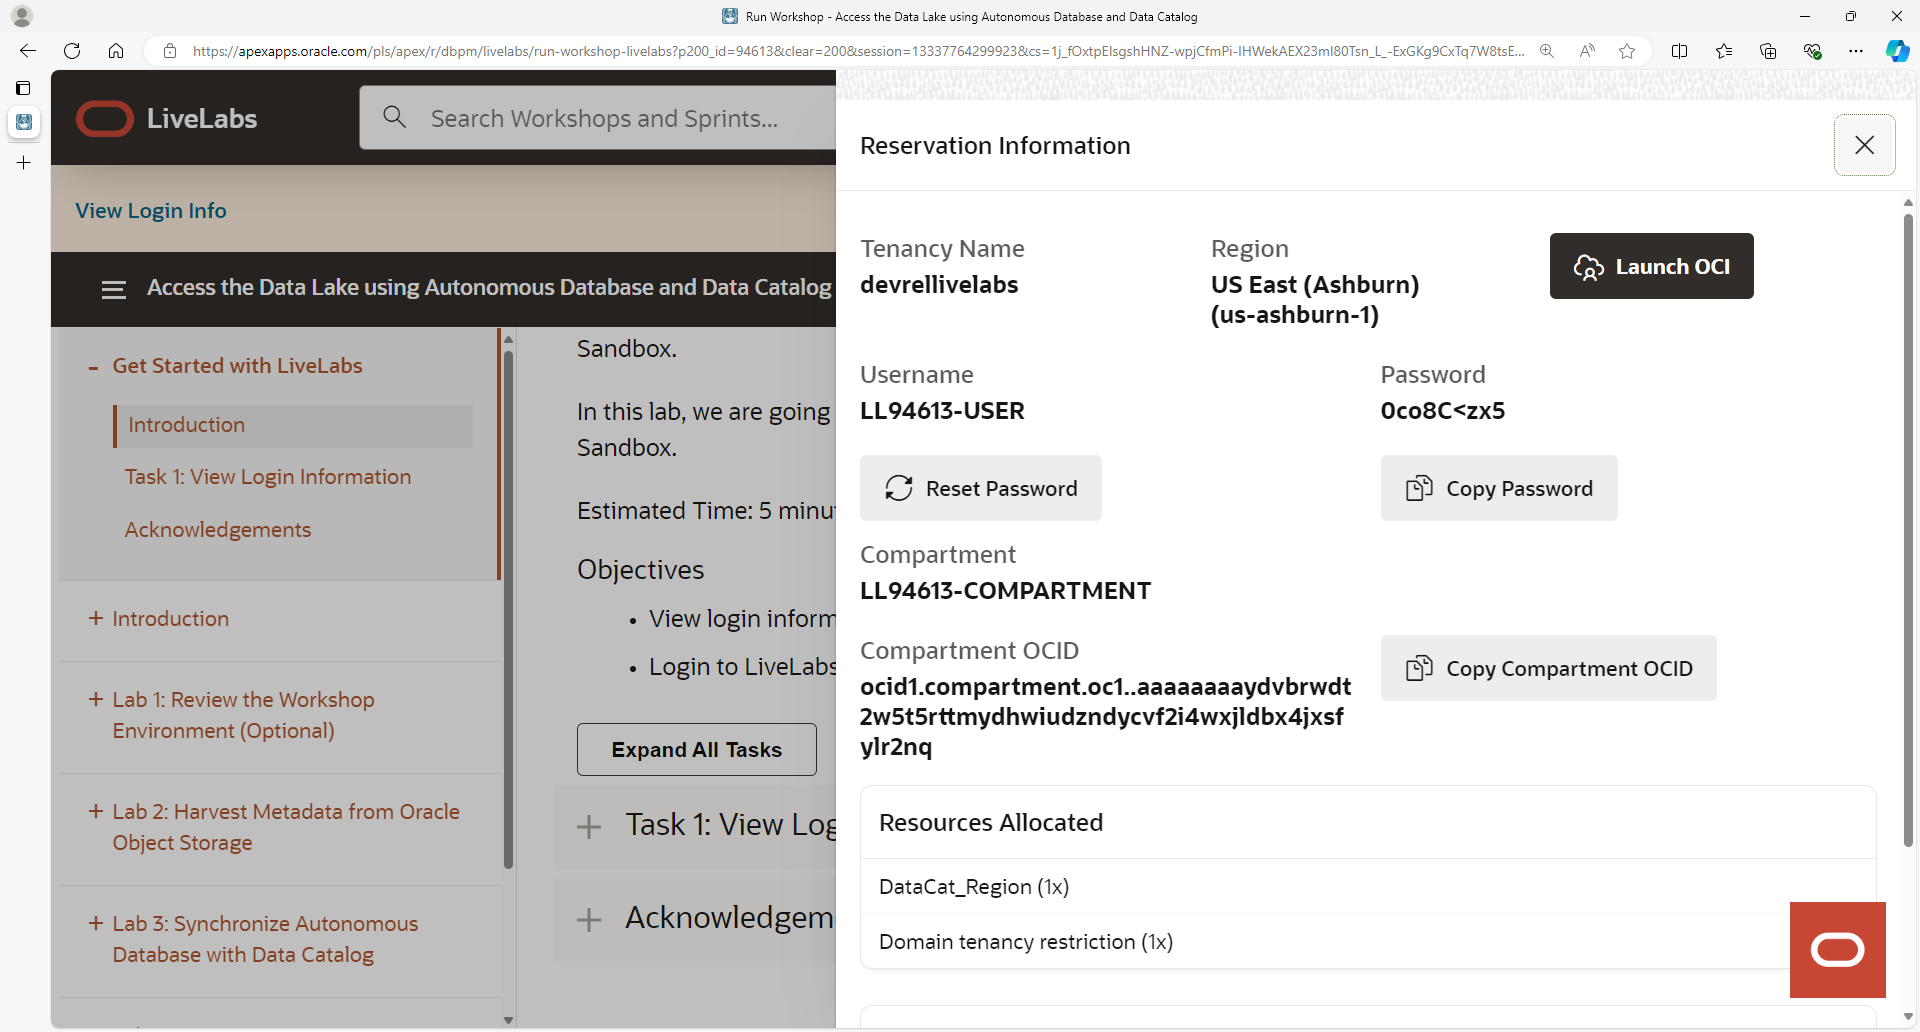1920x1032 pixels.
Task: Open Task 1: View Login Information
Action: [x=267, y=477]
